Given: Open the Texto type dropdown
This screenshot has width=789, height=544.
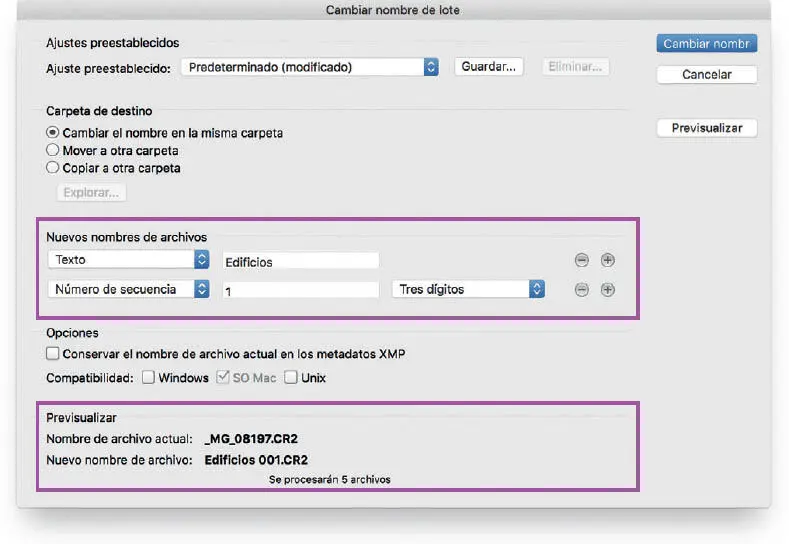Looking at the screenshot, I should click(128, 260).
